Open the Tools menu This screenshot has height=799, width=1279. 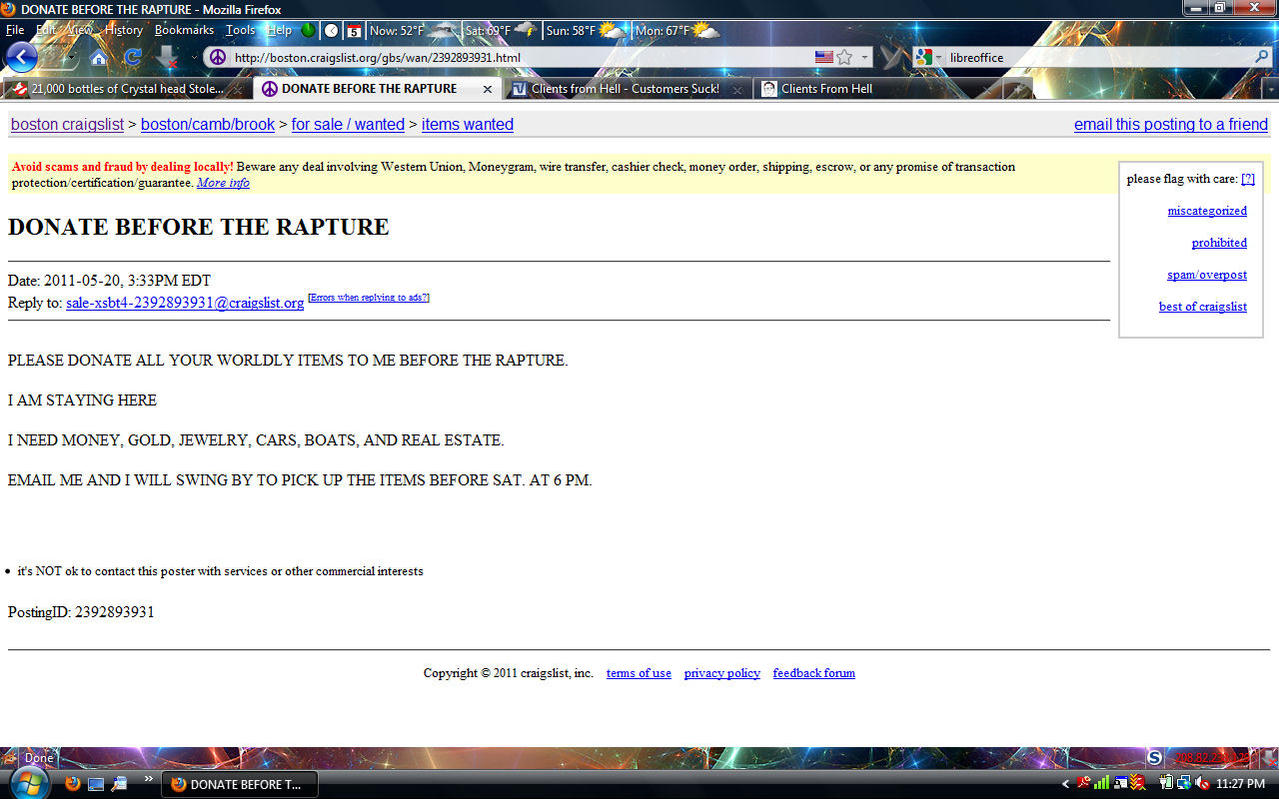[x=240, y=30]
